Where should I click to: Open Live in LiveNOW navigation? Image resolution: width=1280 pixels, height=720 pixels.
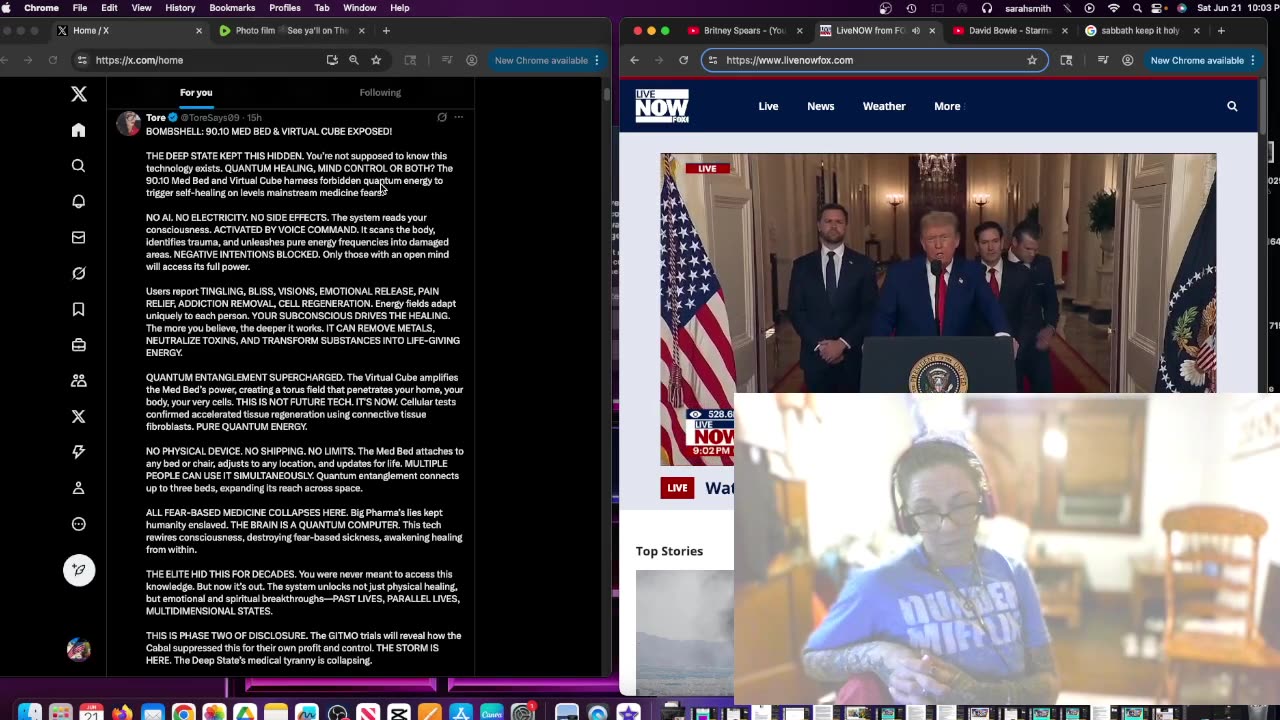pyautogui.click(x=768, y=106)
